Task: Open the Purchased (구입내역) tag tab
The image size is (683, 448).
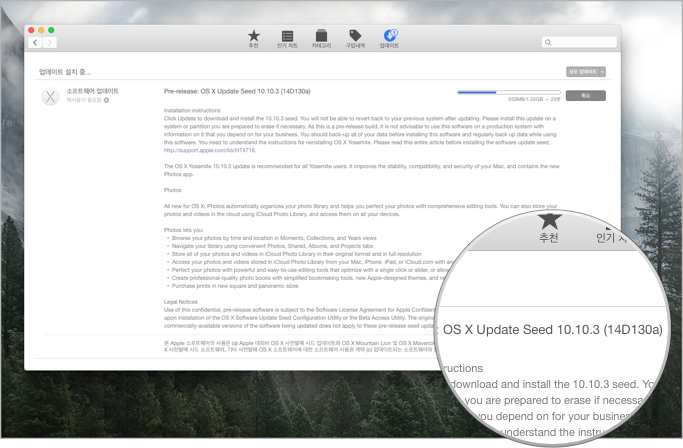Action: [x=355, y=39]
